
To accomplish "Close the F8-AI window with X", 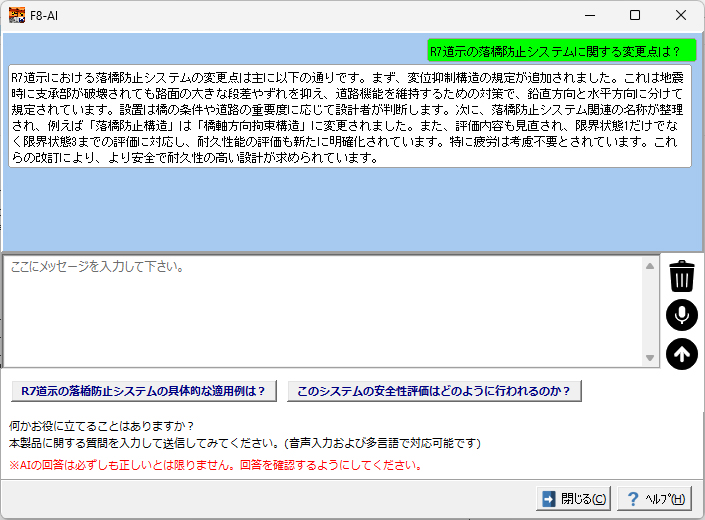I will [x=681, y=15].
